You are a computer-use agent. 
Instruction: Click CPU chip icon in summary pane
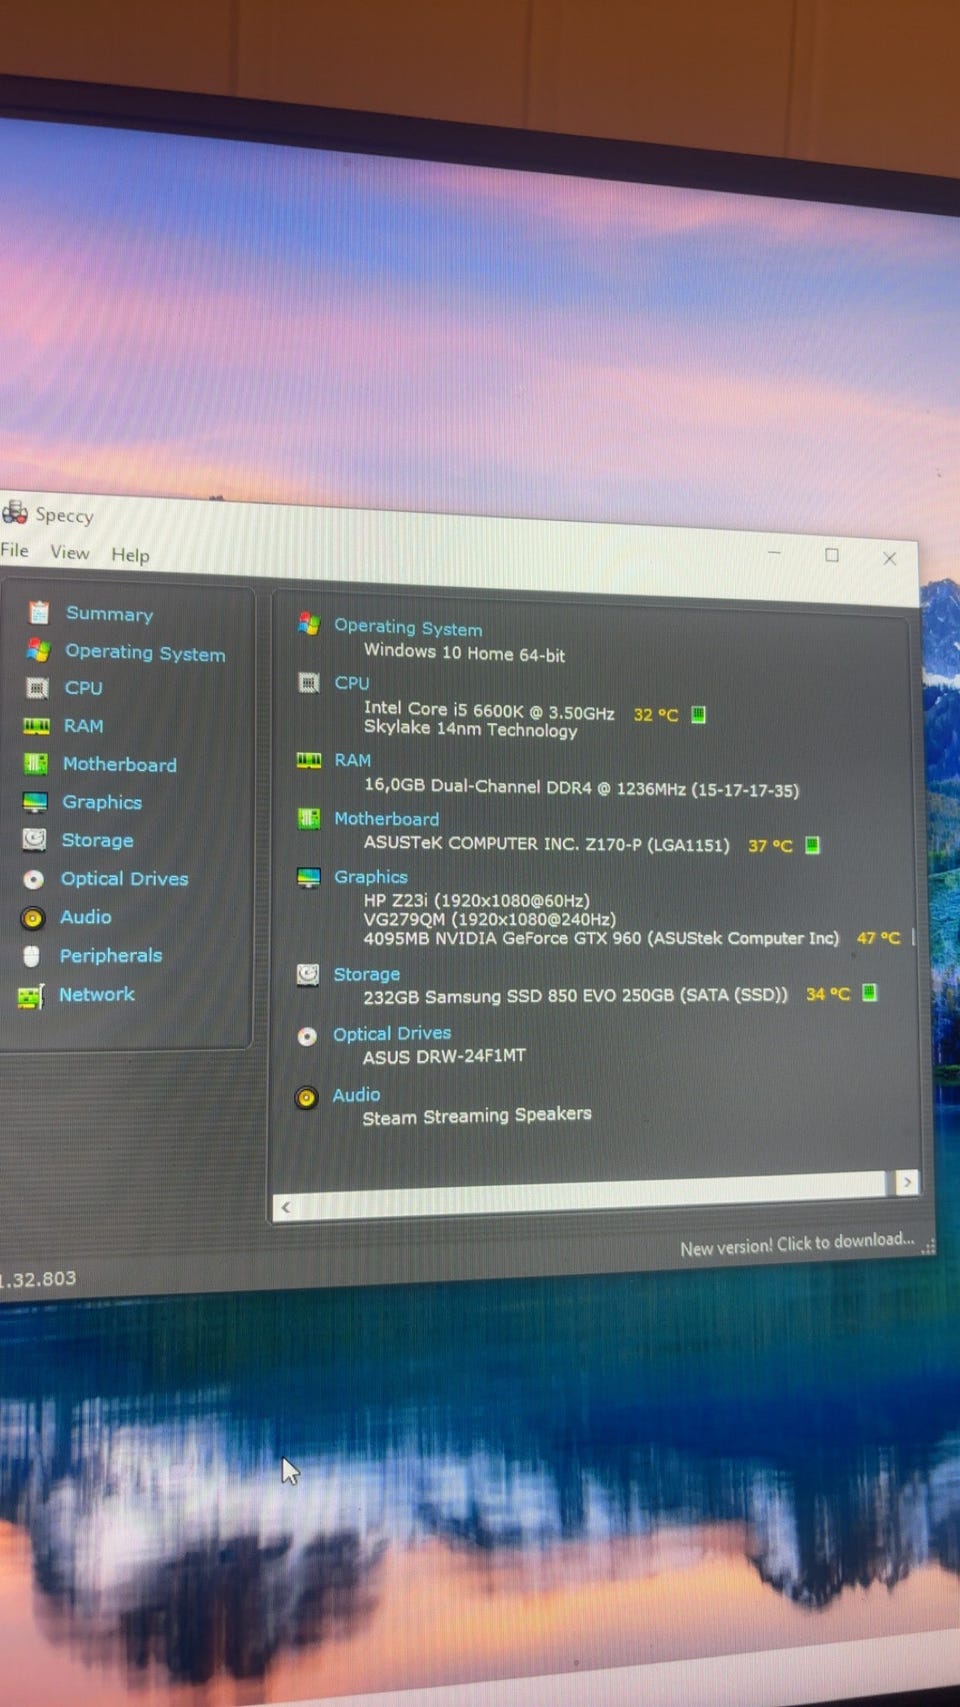(309, 682)
